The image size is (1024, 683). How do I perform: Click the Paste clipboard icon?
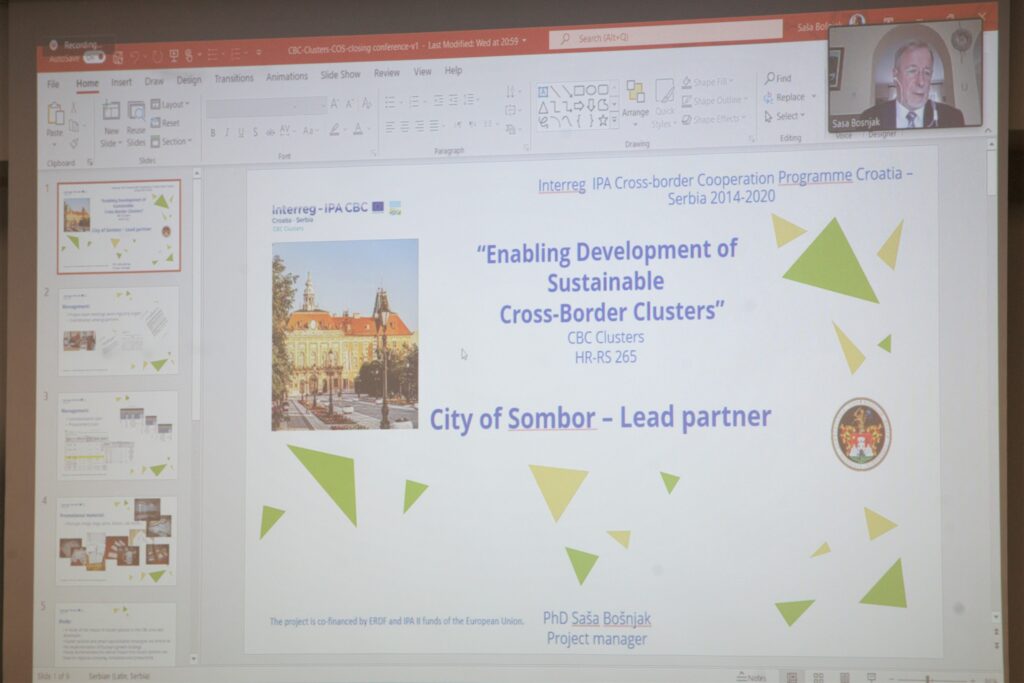click(x=56, y=115)
